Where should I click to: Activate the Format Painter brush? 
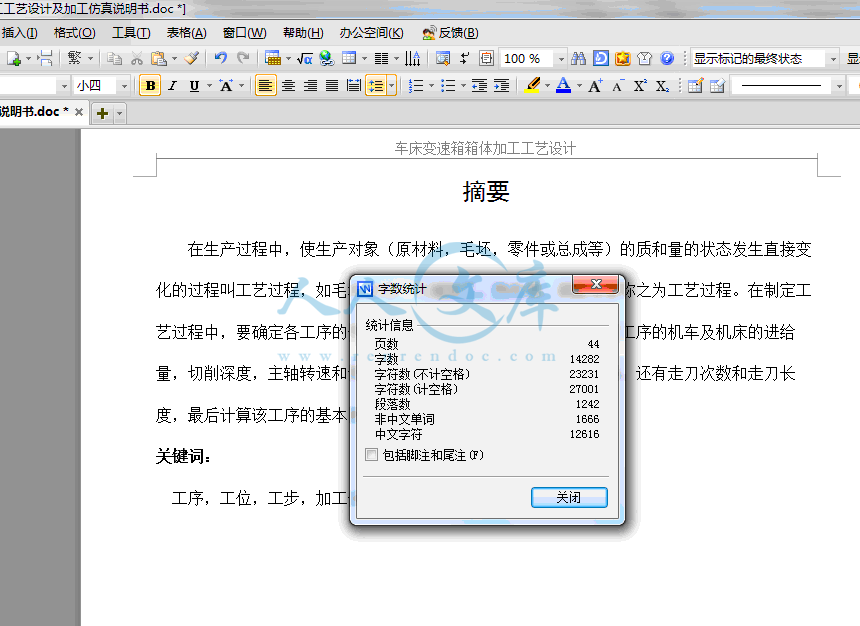pyautogui.click(x=191, y=58)
